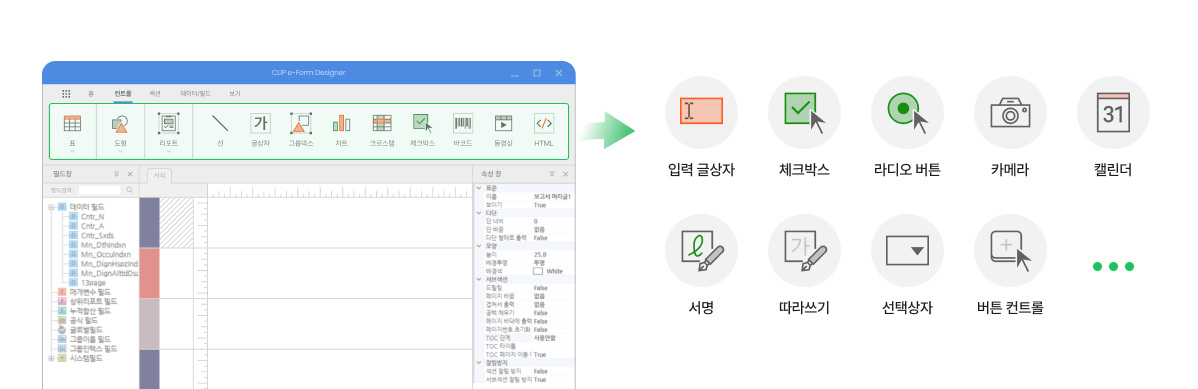Select the 13page tree item
Screen dimensions: 1198x389
click(92, 282)
